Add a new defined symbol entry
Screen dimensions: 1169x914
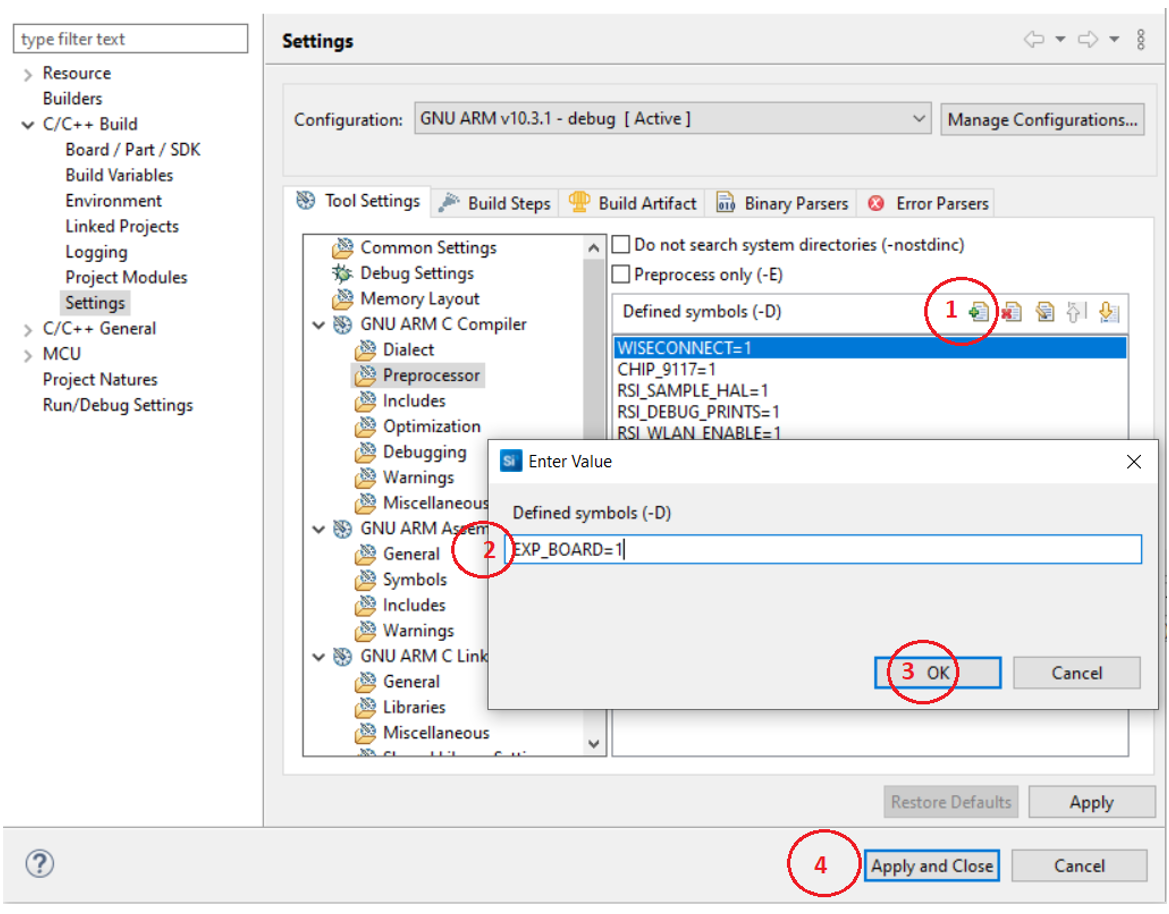click(x=978, y=312)
